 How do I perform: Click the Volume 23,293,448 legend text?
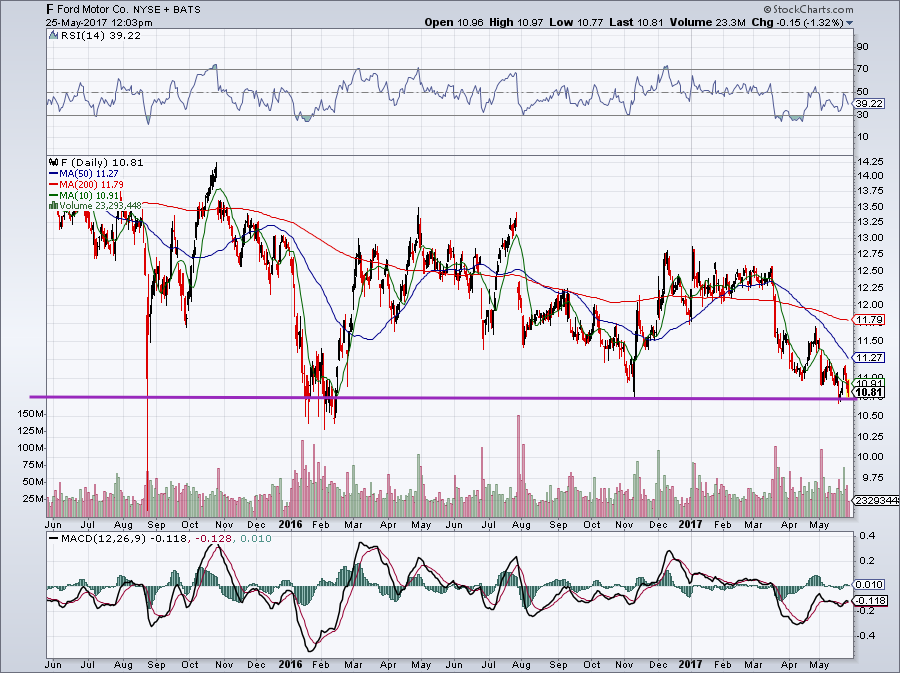(100, 205)
